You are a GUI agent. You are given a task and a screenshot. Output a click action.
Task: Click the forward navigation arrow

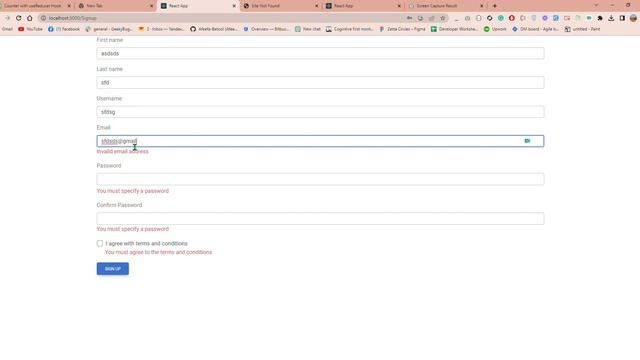(x=7, y=18)
